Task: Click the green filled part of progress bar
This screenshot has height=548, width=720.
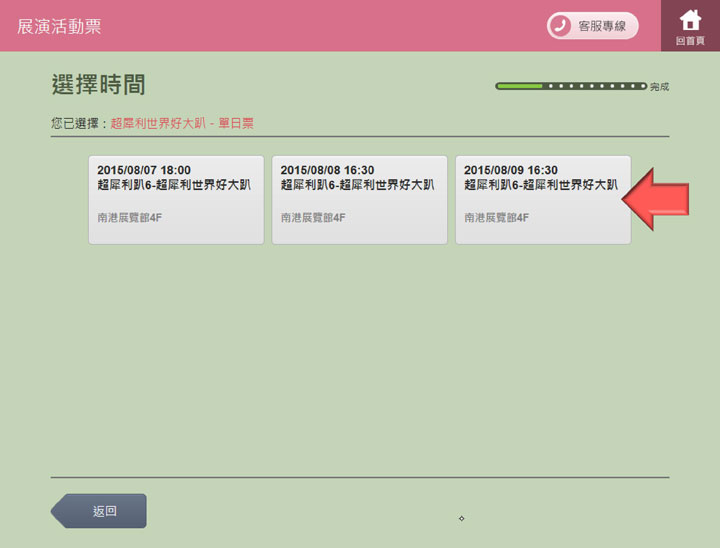Action: coord(519,86)
